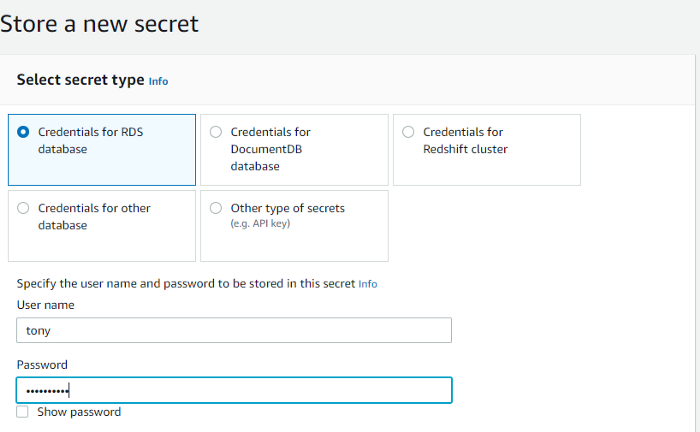
Task: Click the Select secret type section heading
Action: point(80,80)
